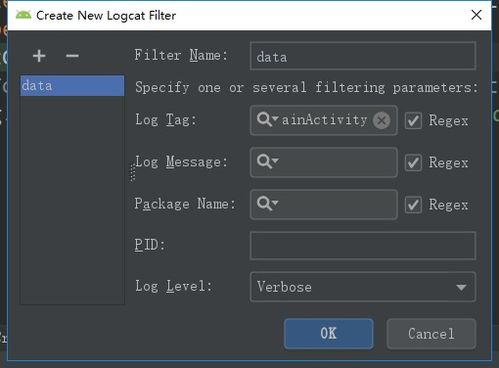Viewport: 499px width, 368px height.
Task: Cancel the filter dialog
Action: [x=431, y=334]
